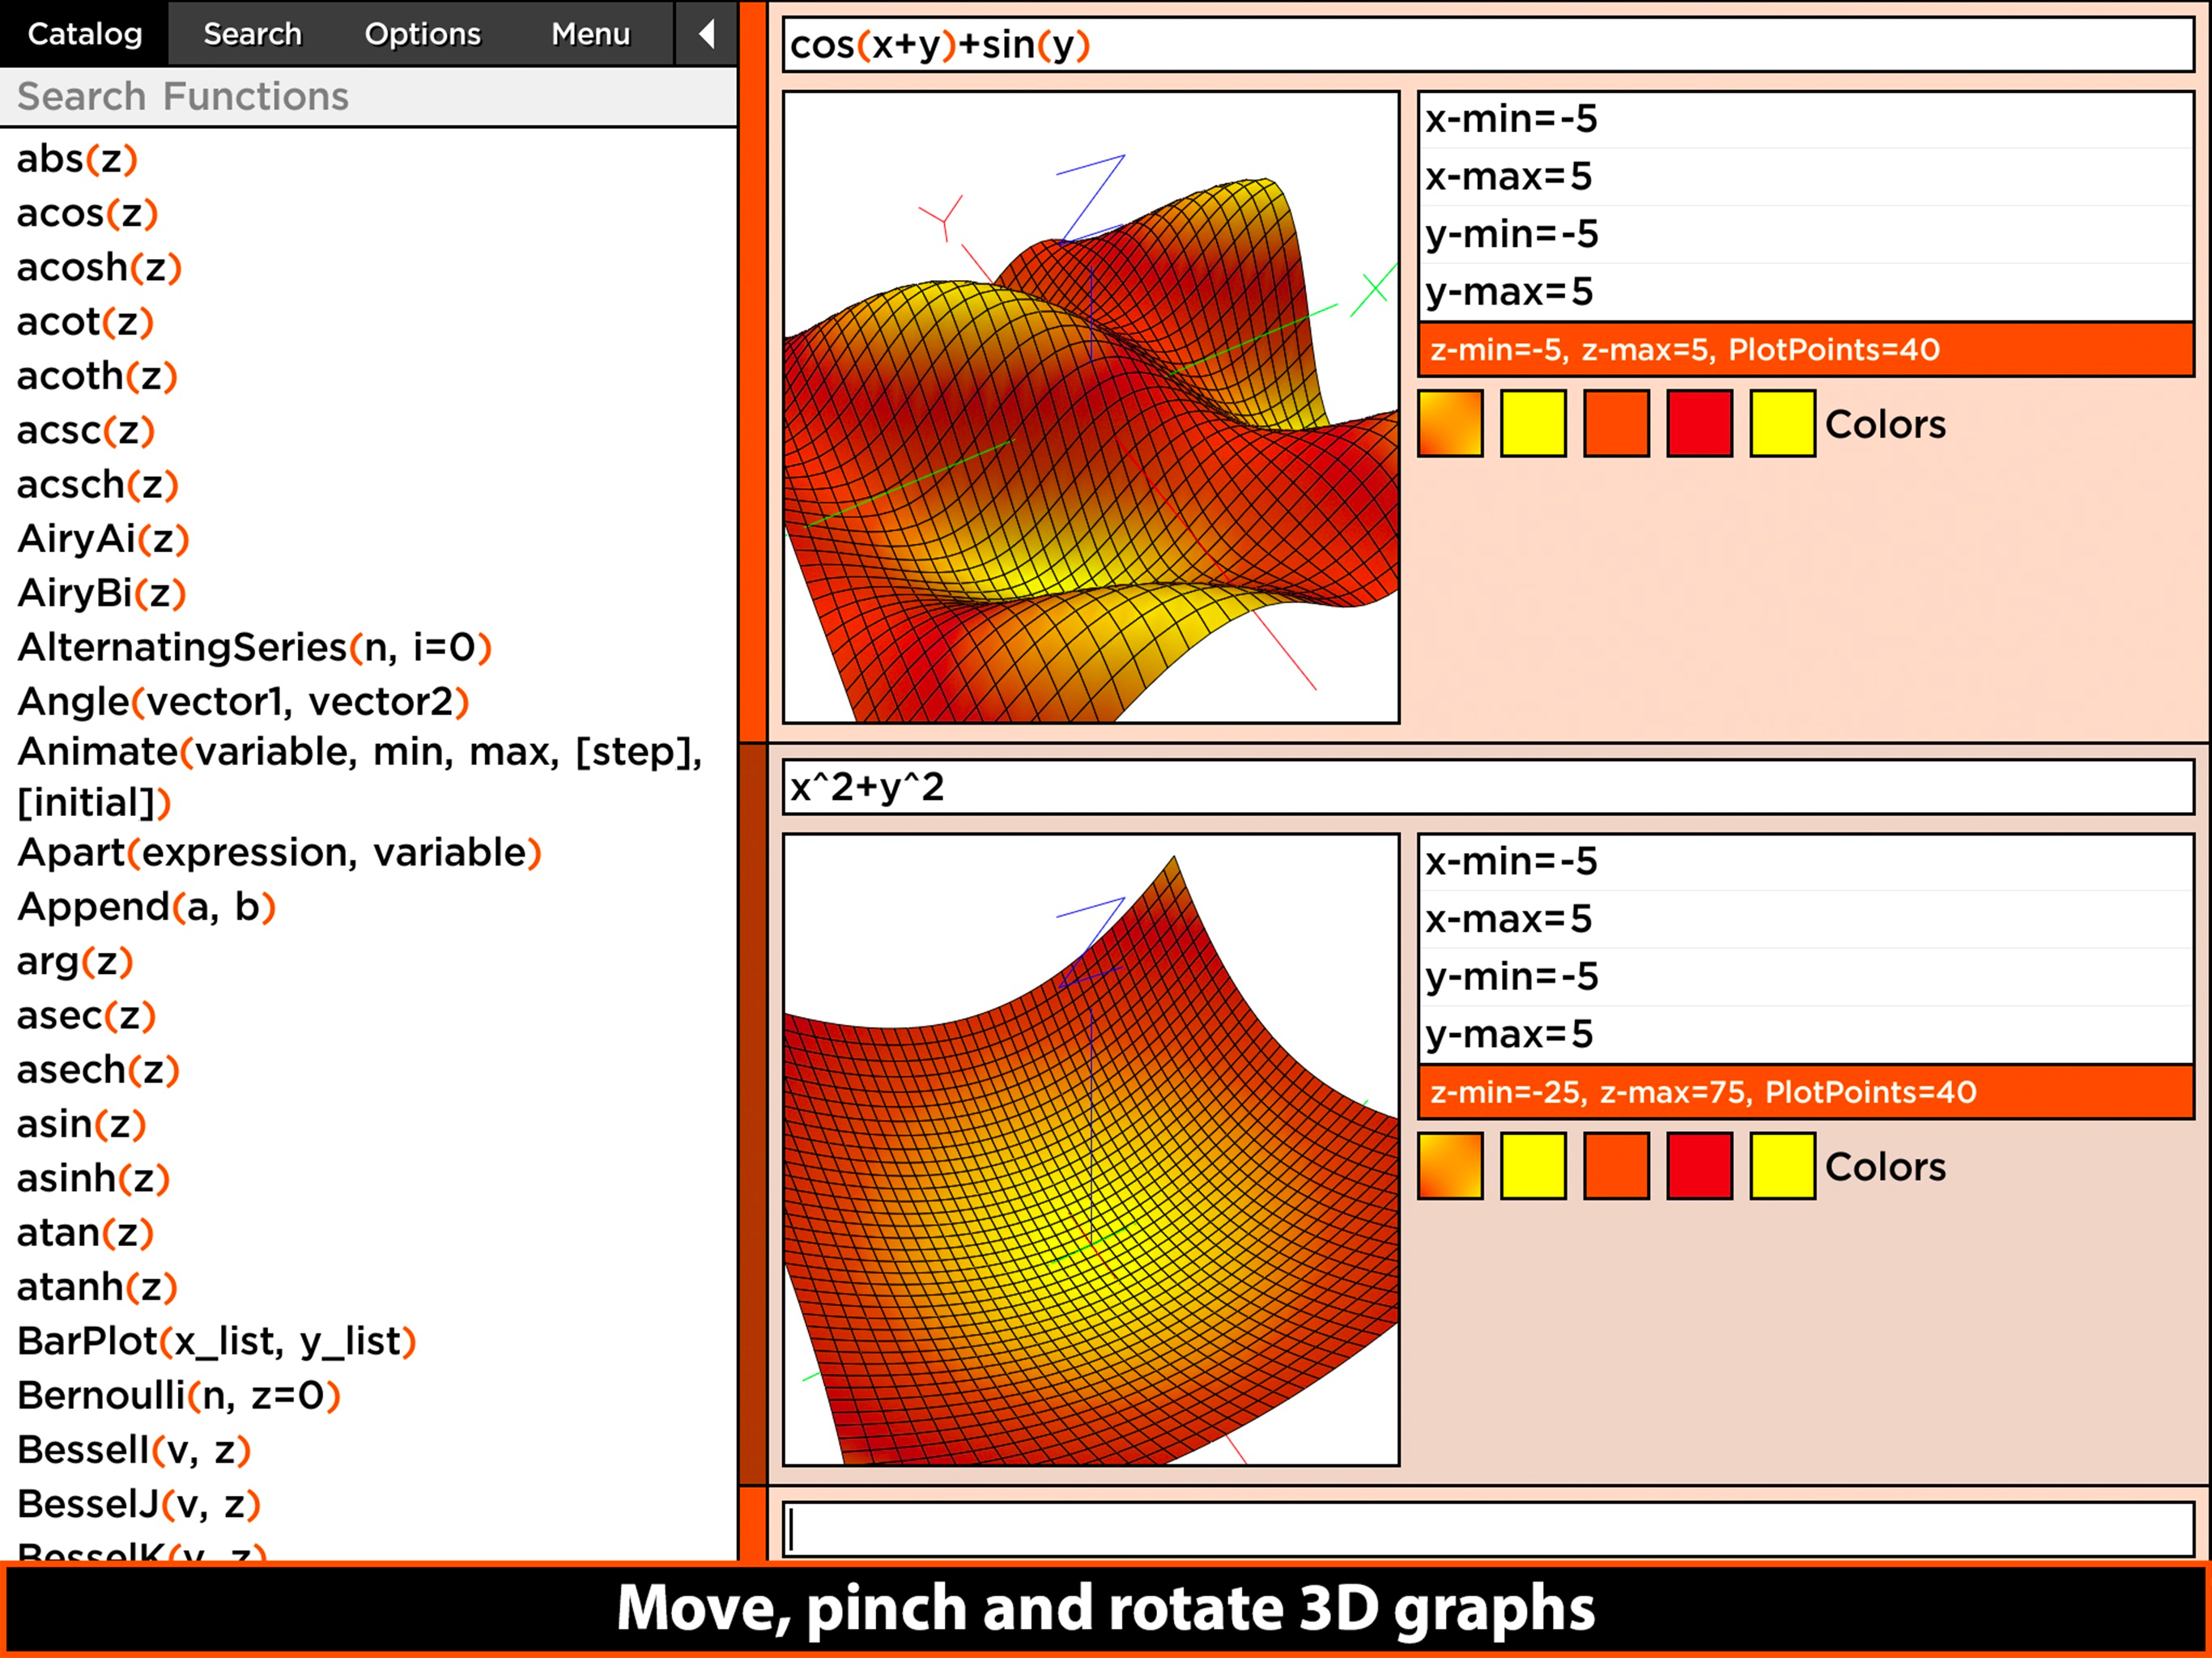
Task: Edit x-min=-5 field of the first graph
Action: (1805, 120)
